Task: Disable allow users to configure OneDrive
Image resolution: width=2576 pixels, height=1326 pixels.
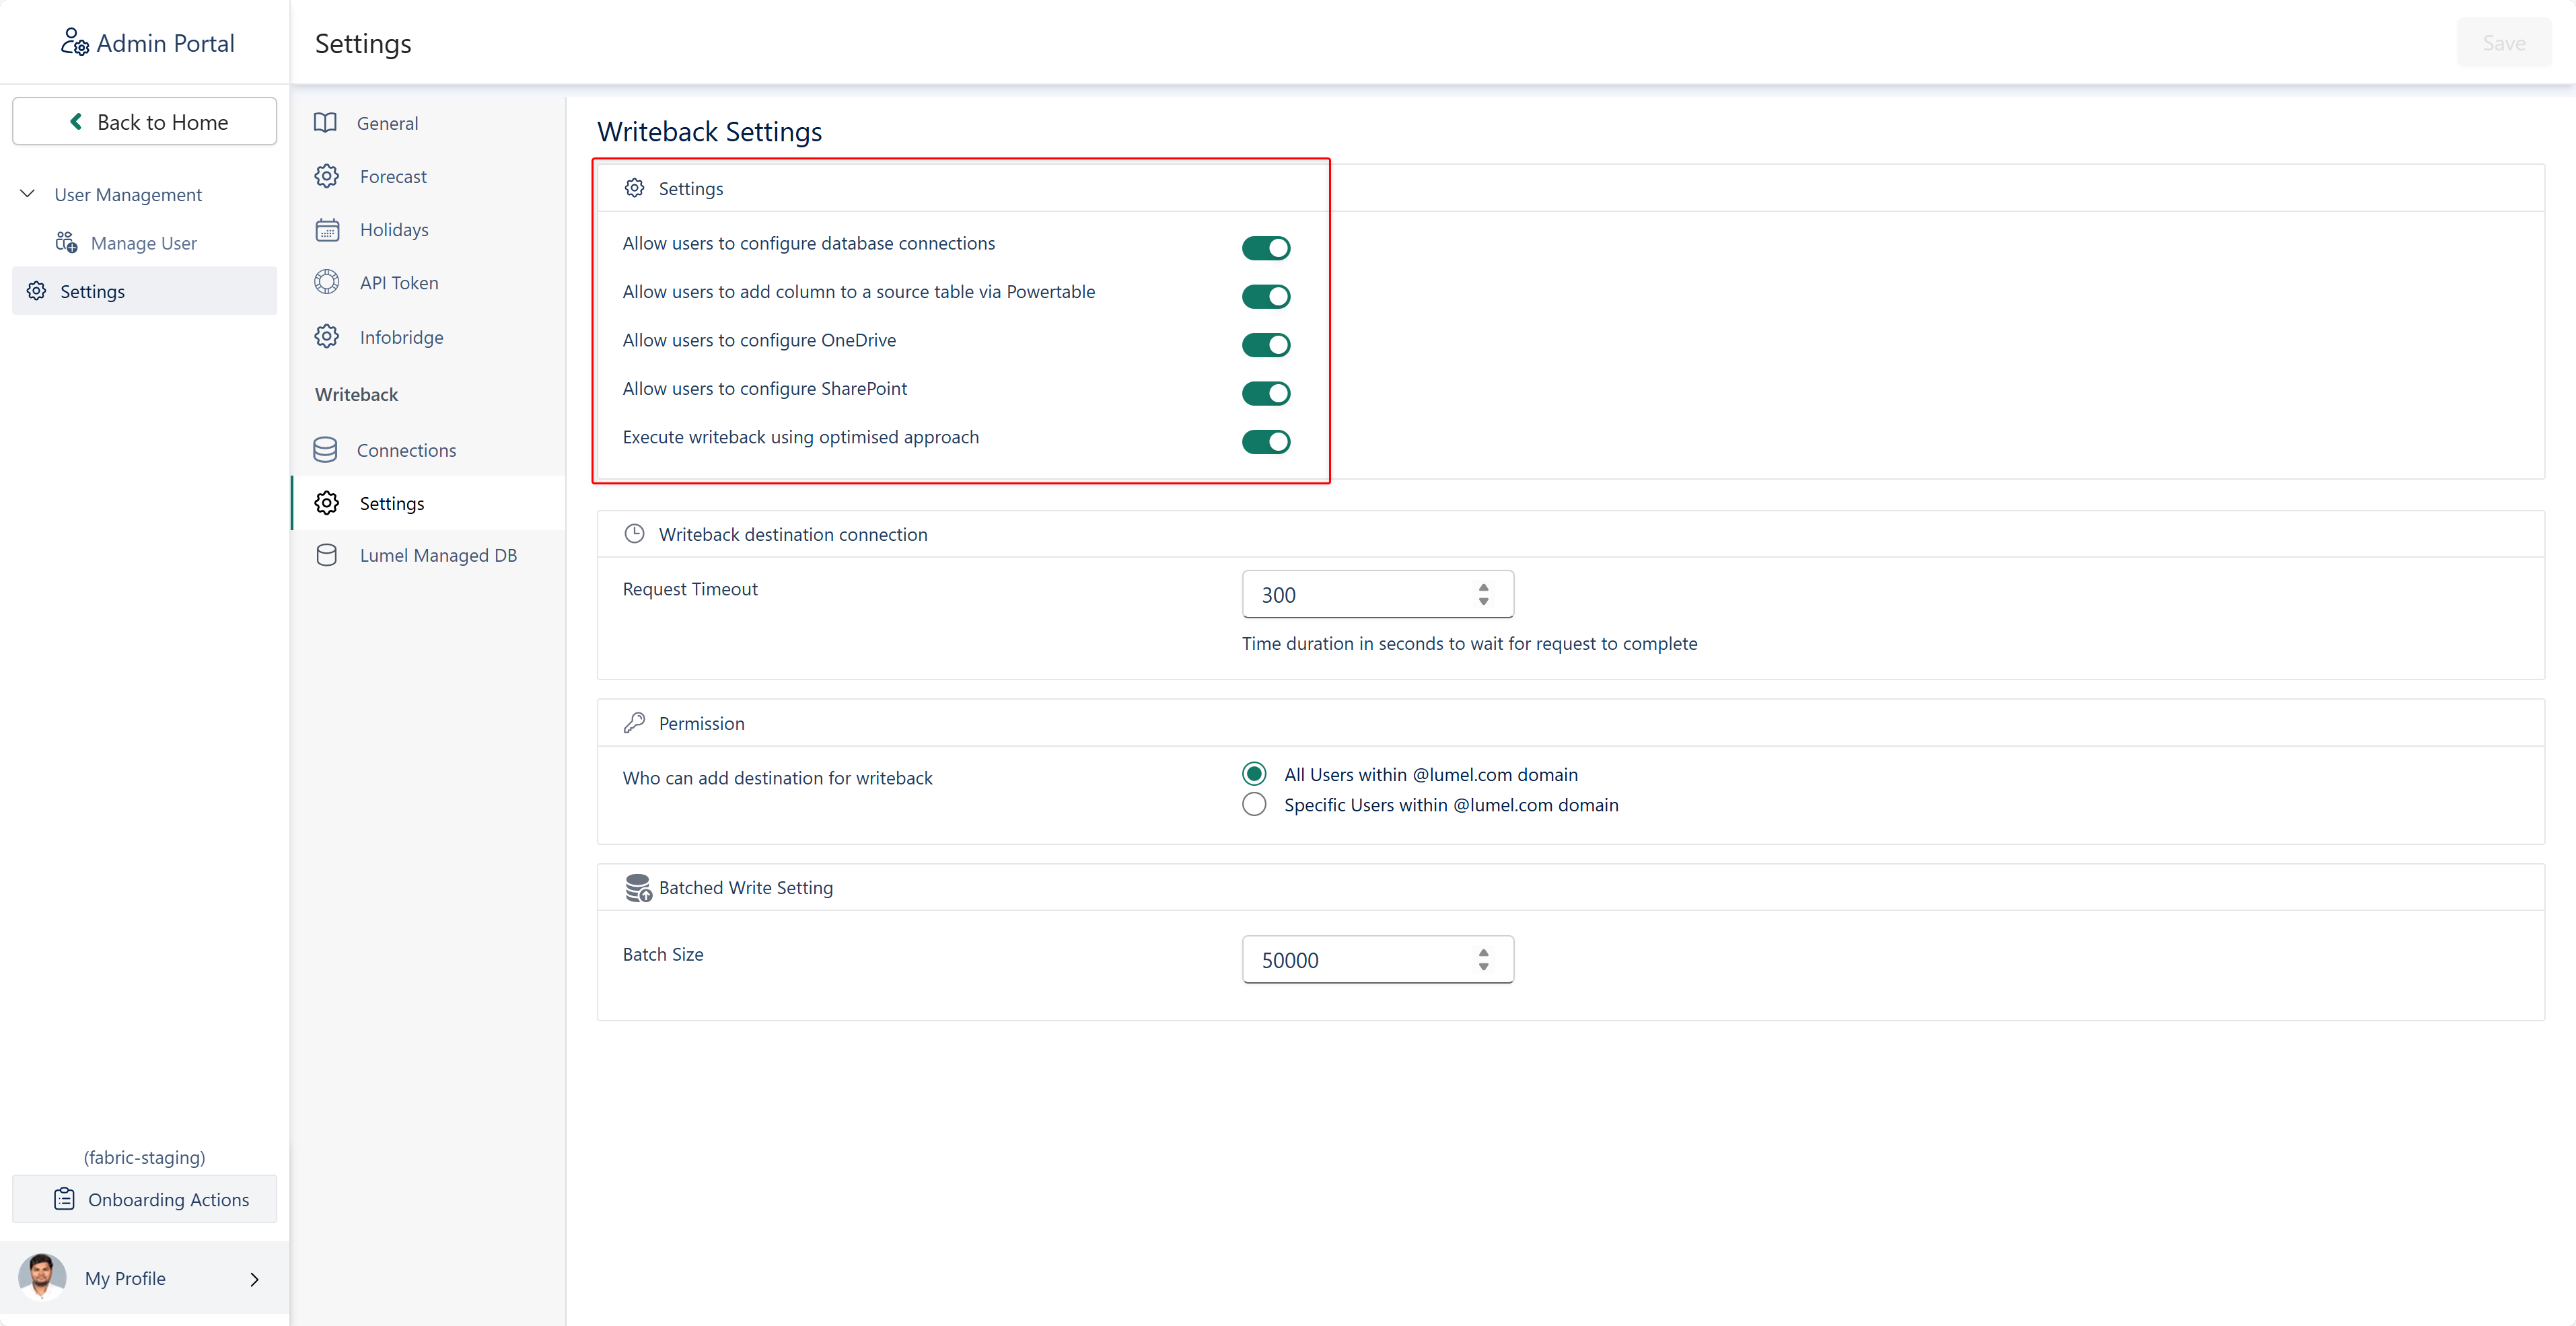Action: [x=1265, y=345]
